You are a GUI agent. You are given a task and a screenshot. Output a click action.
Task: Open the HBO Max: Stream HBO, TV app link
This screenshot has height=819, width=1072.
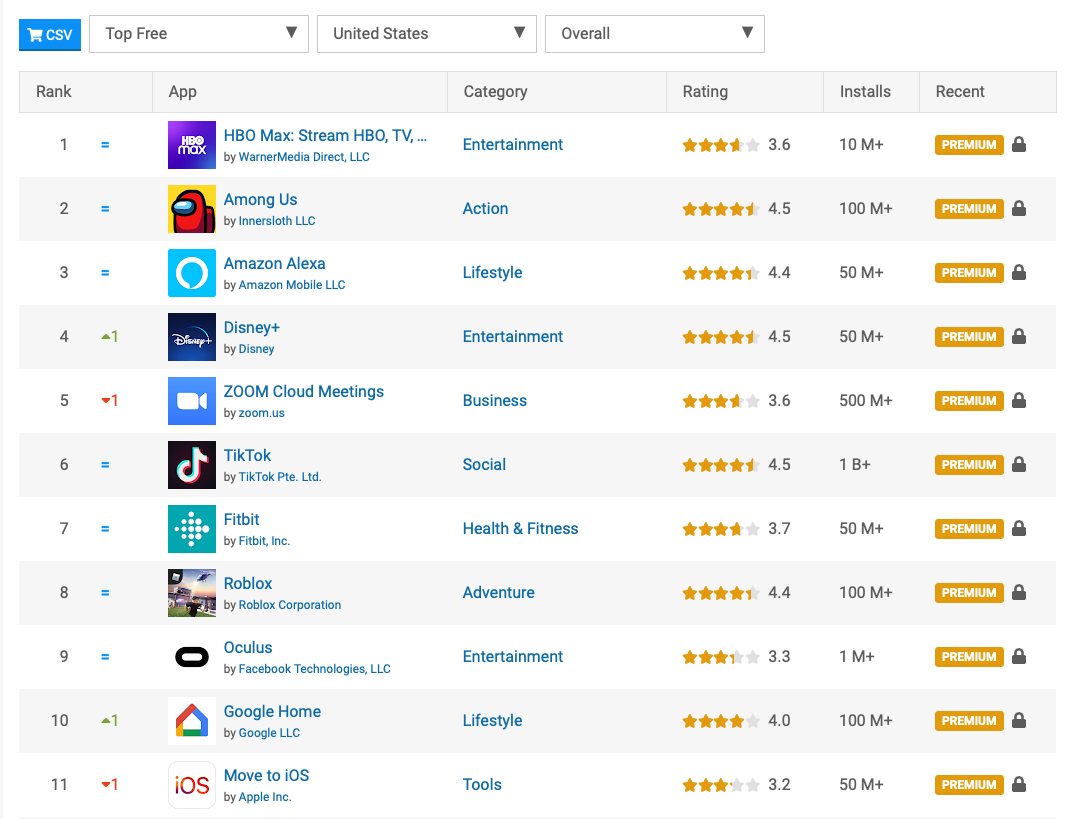pos(325,135)
